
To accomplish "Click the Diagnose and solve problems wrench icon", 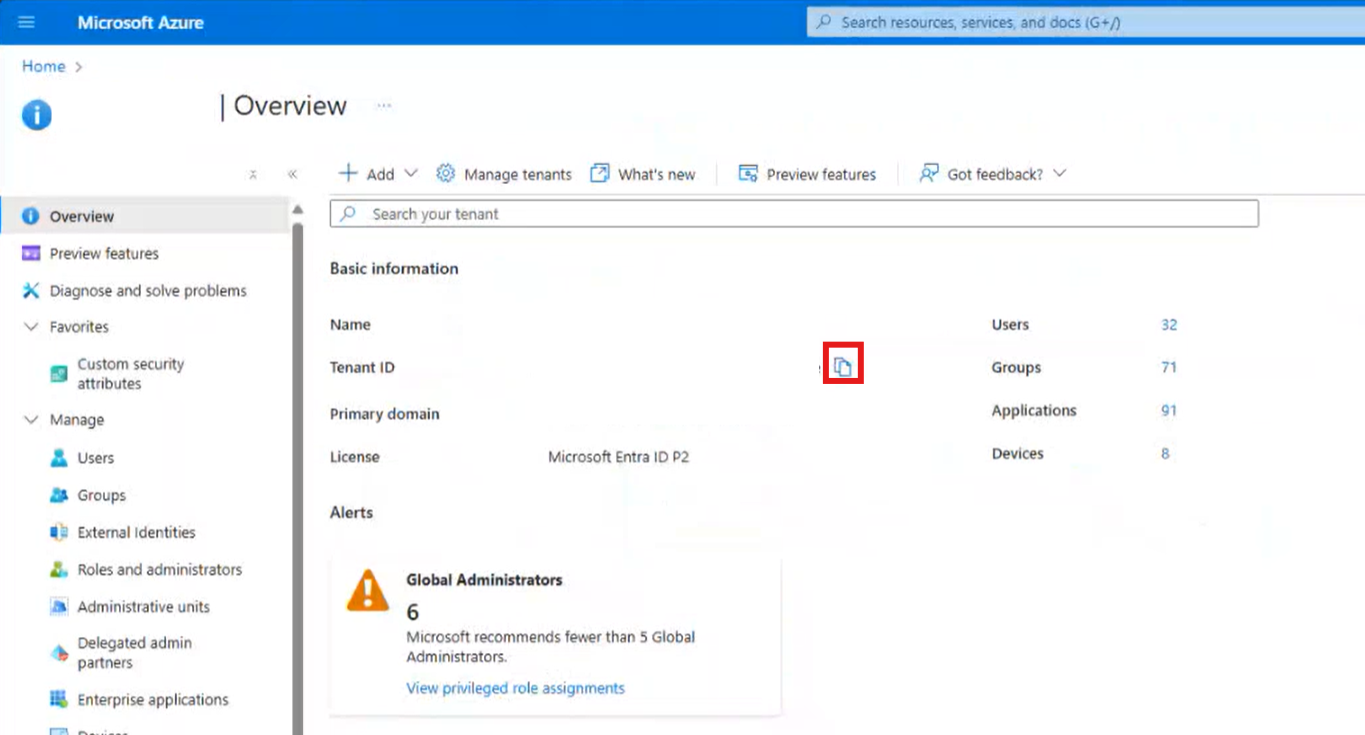I will [x=31, y=290].
